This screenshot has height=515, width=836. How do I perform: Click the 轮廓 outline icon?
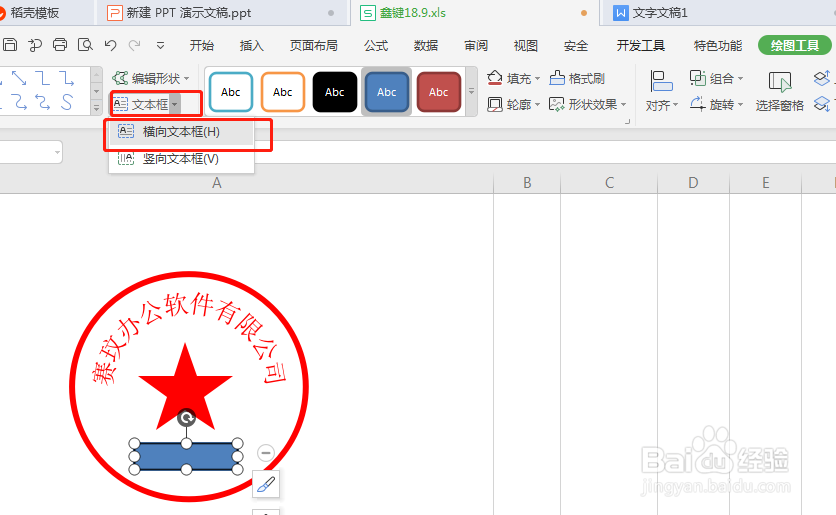point(495,104)
